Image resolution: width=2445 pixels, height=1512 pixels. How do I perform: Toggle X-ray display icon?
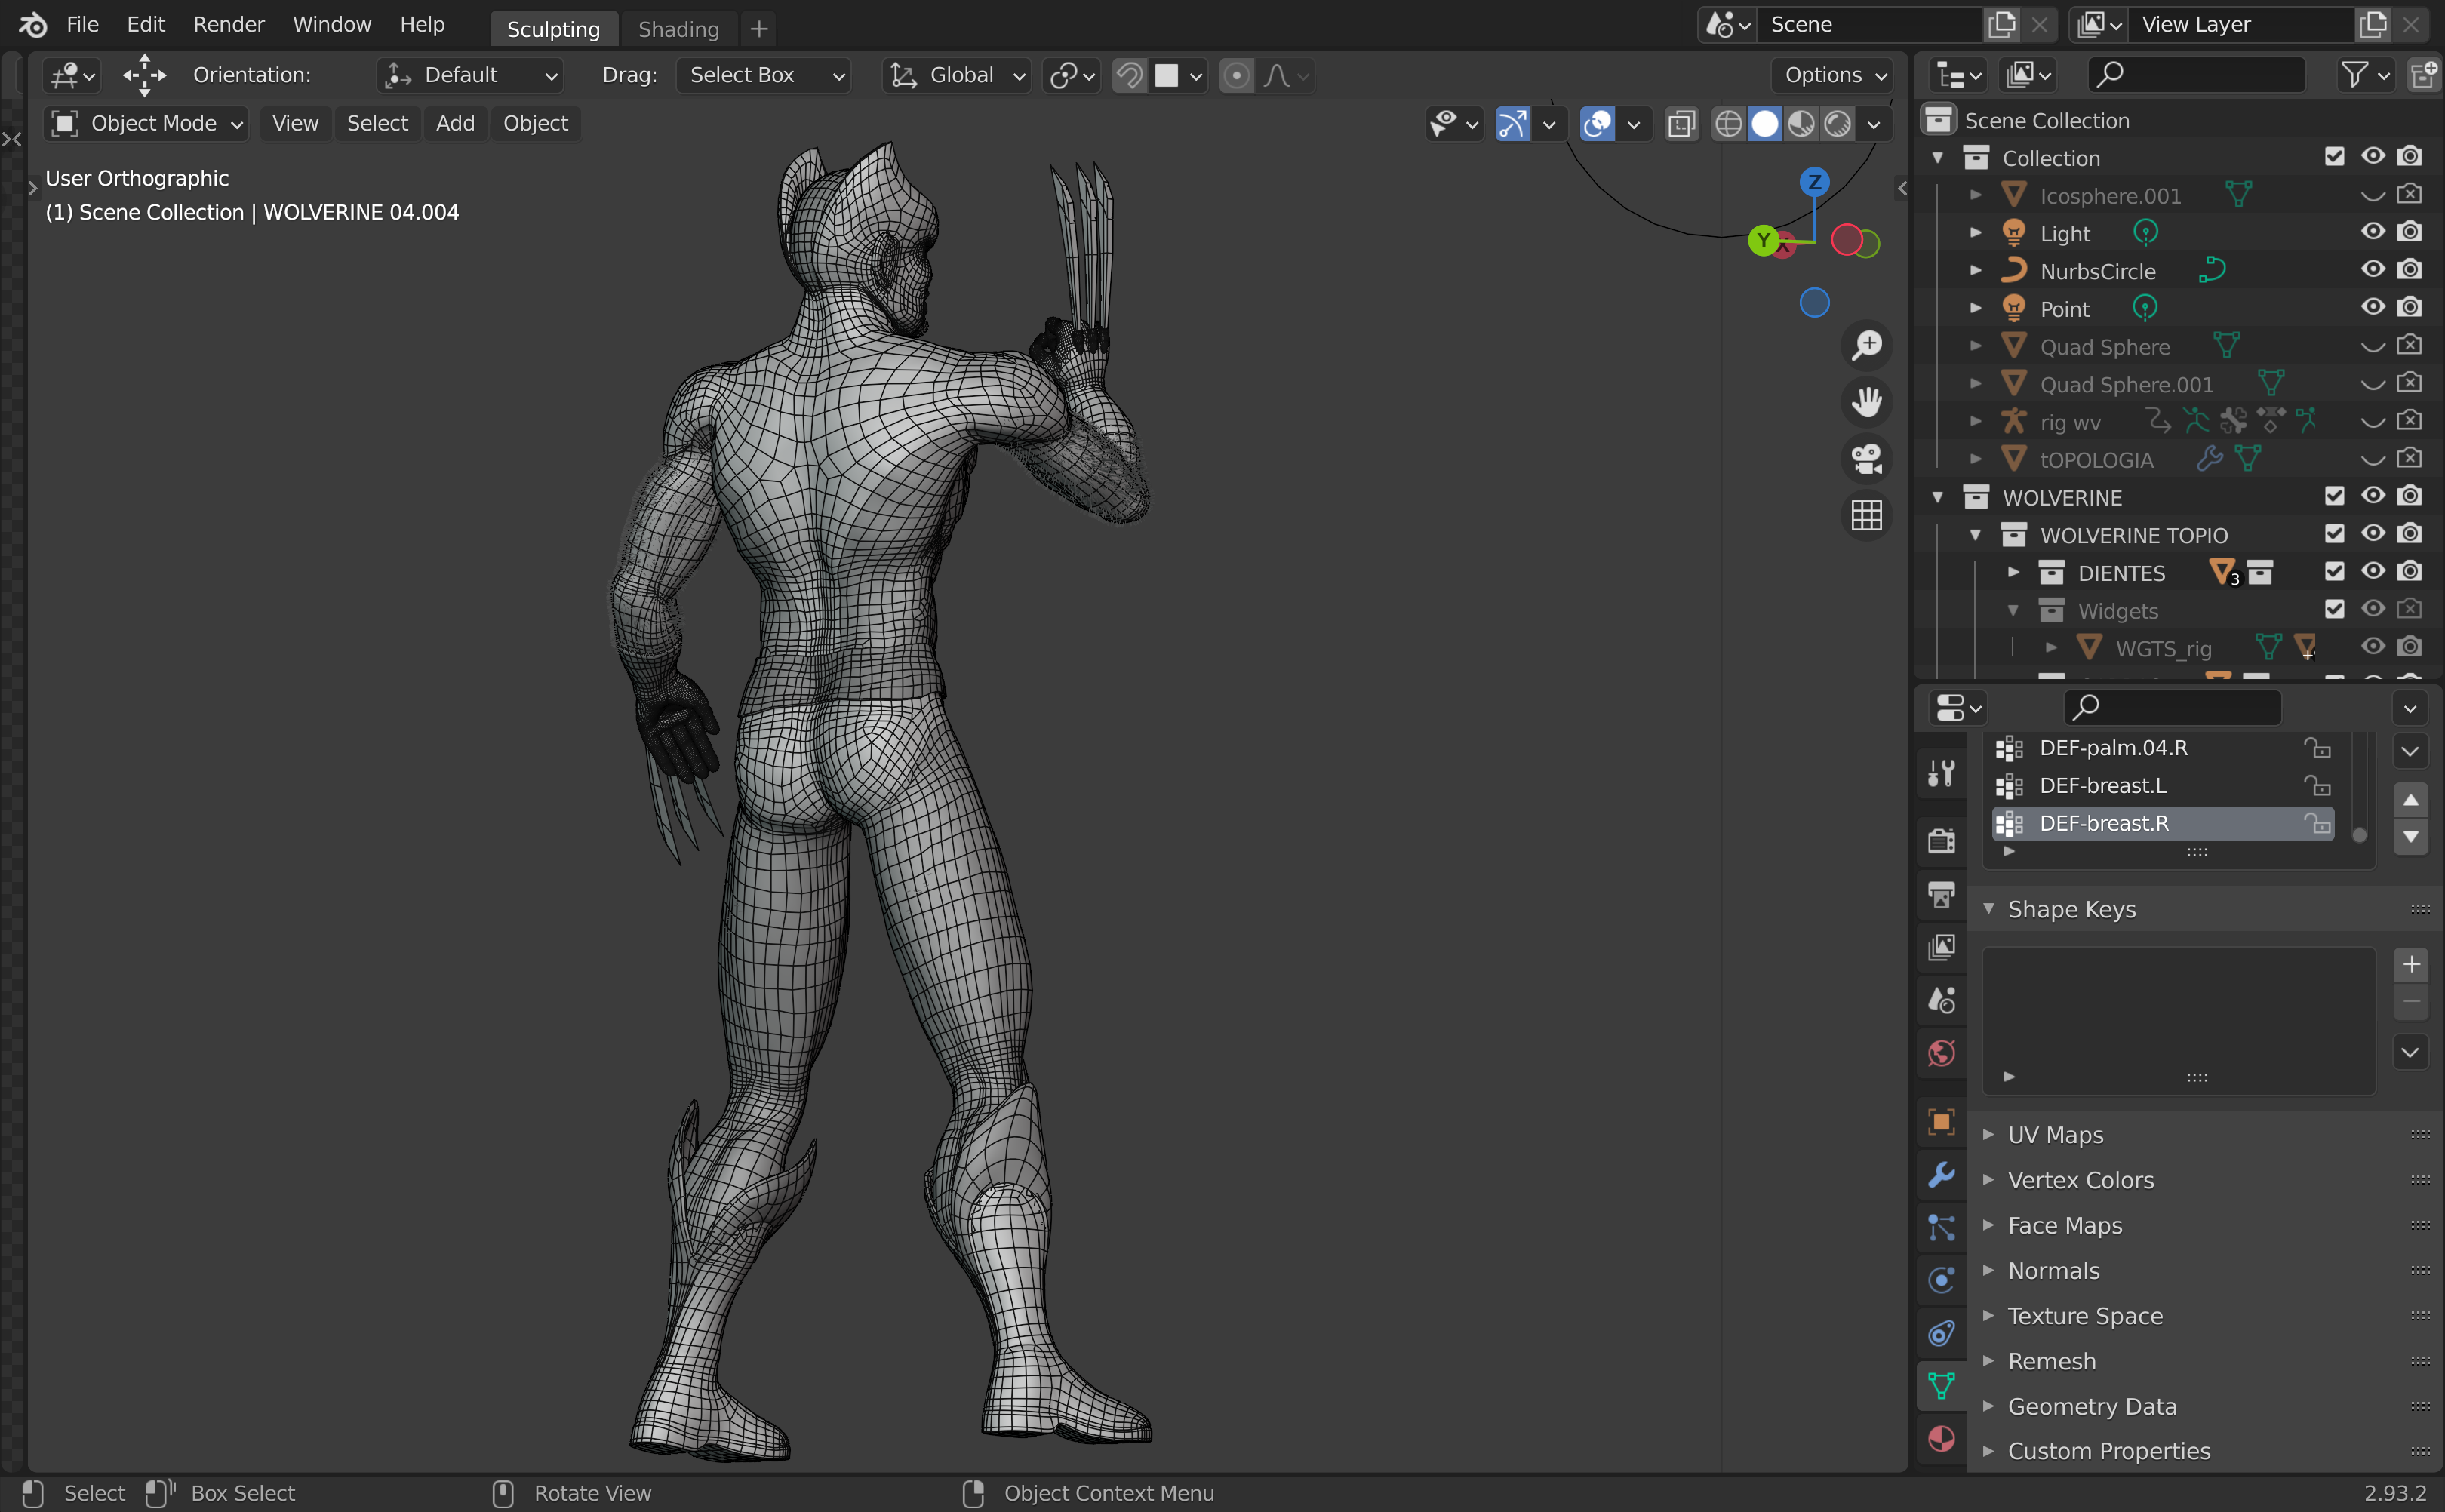click(x=1682, y=124)
